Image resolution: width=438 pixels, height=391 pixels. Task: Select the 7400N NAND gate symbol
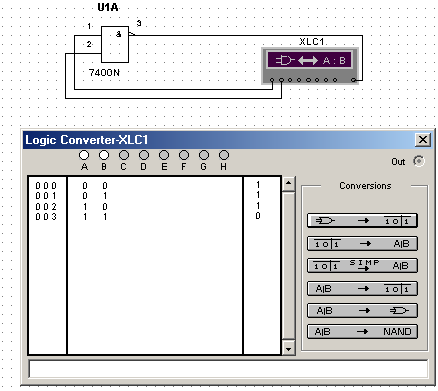[115, 44]
